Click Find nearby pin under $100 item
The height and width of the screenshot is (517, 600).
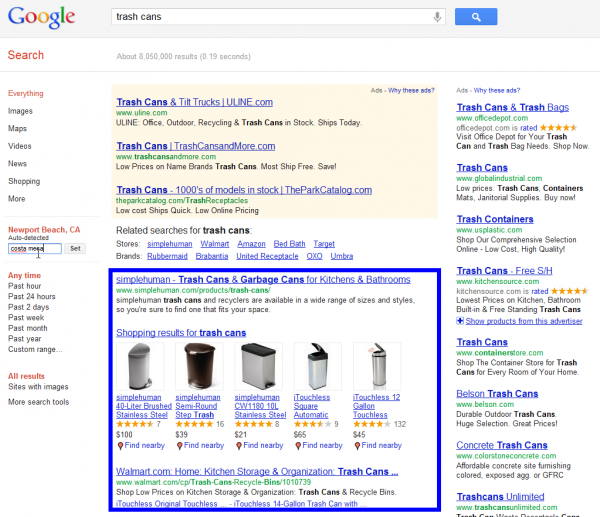141,445
